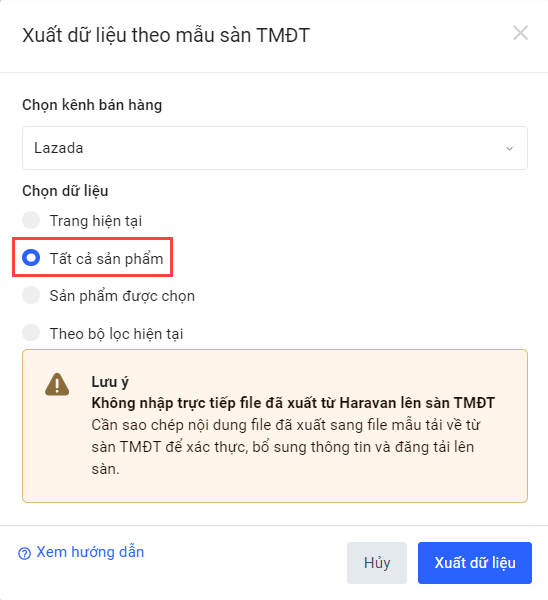Expand the chevron arrow in the Lazada field

tap(509, 148)
